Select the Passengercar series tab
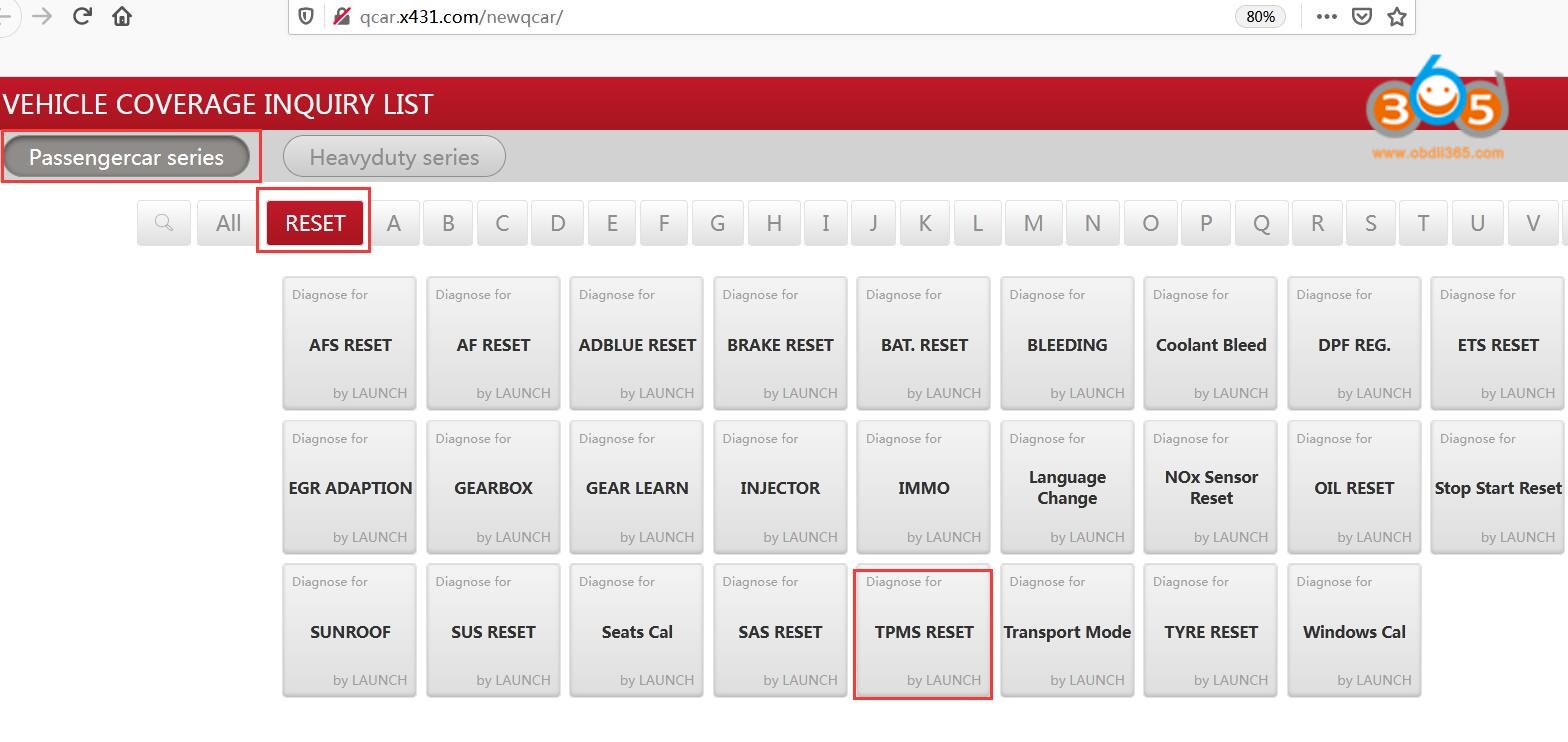This screenshot has height=742, width=1568. 126,157
